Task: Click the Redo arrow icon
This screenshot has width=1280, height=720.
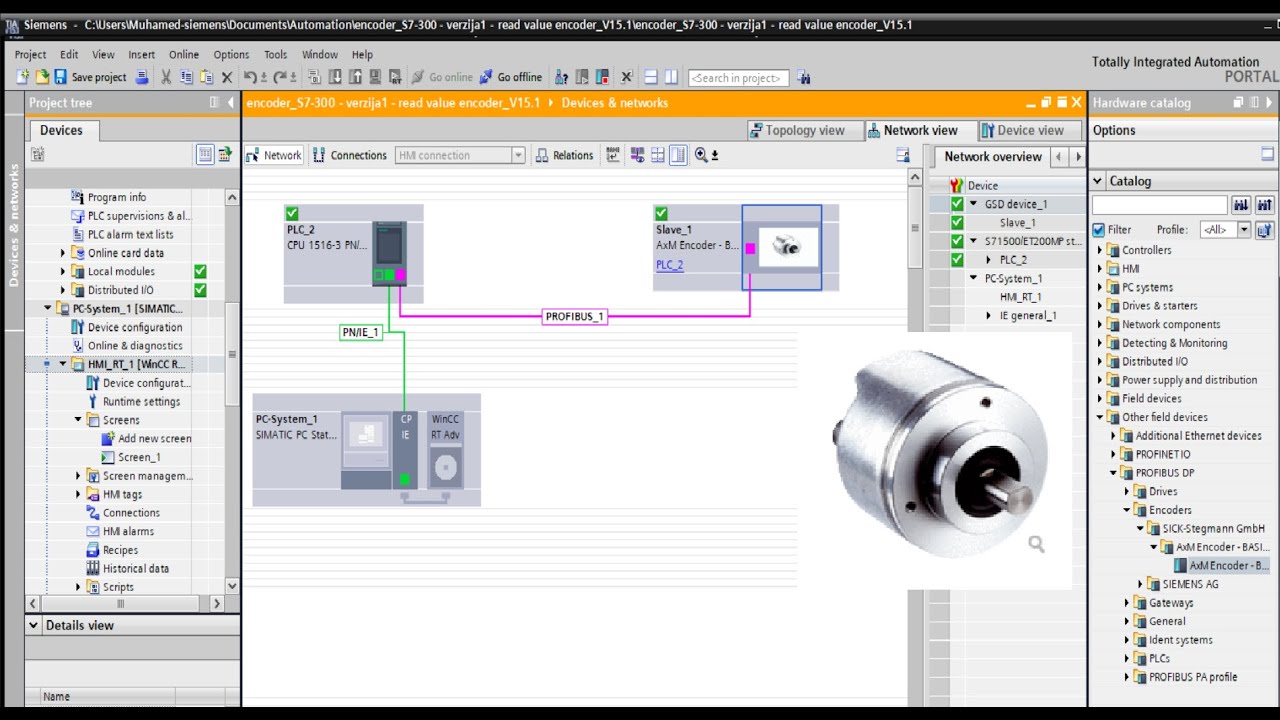Action: pyautogui.click(x=279, y=77)
